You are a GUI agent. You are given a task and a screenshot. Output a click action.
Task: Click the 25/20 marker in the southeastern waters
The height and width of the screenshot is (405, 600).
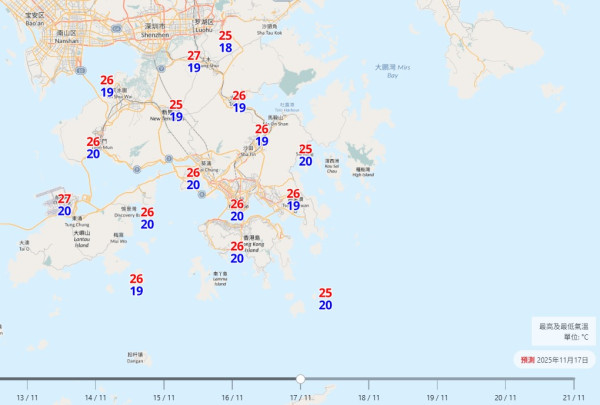coord(325,299)
